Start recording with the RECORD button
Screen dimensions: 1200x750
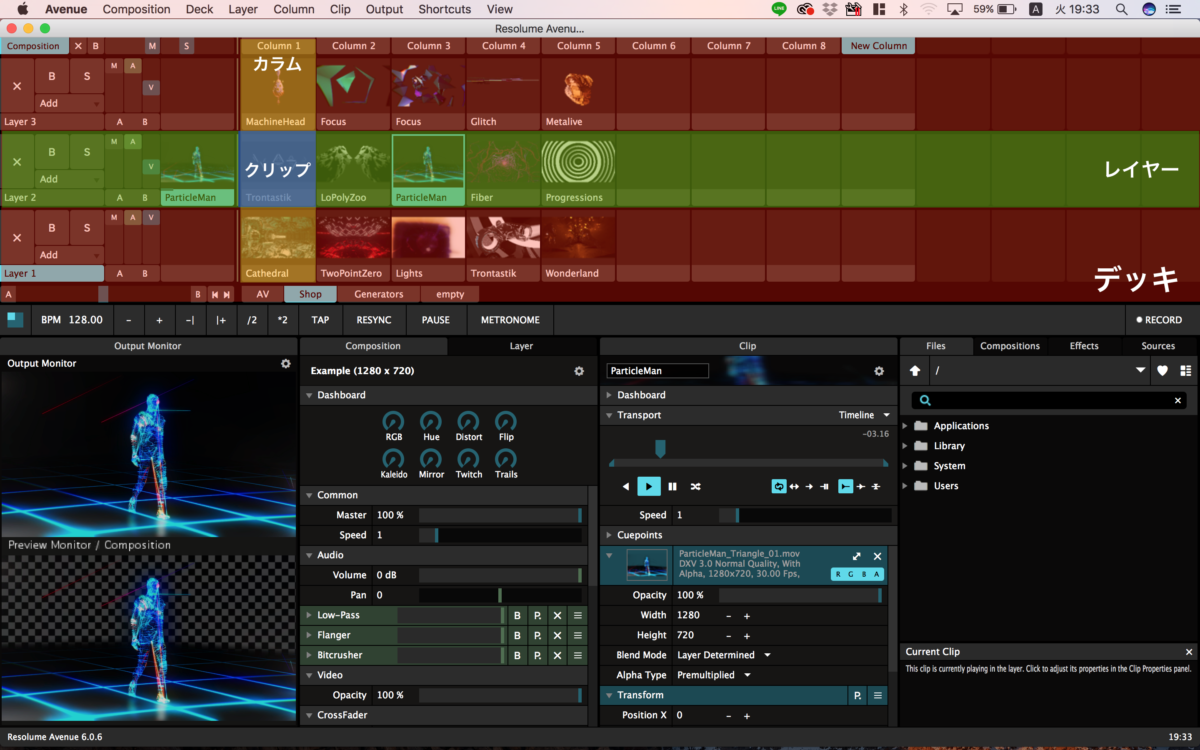(x=1158, y=320)
